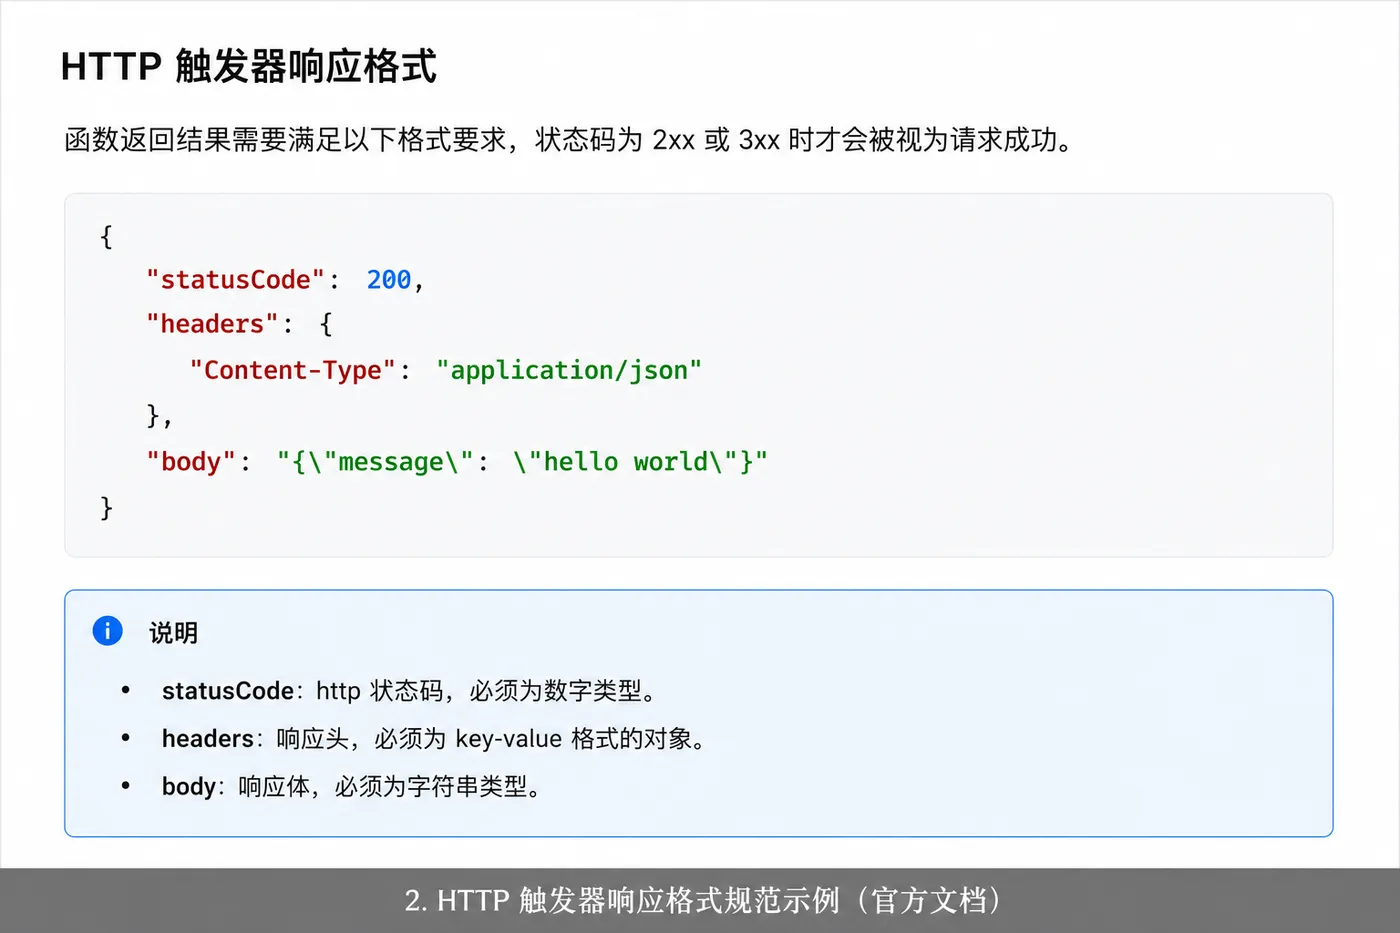
Task: Click the headers bullet about key-value 格式
Action: (x=434, y=739)
